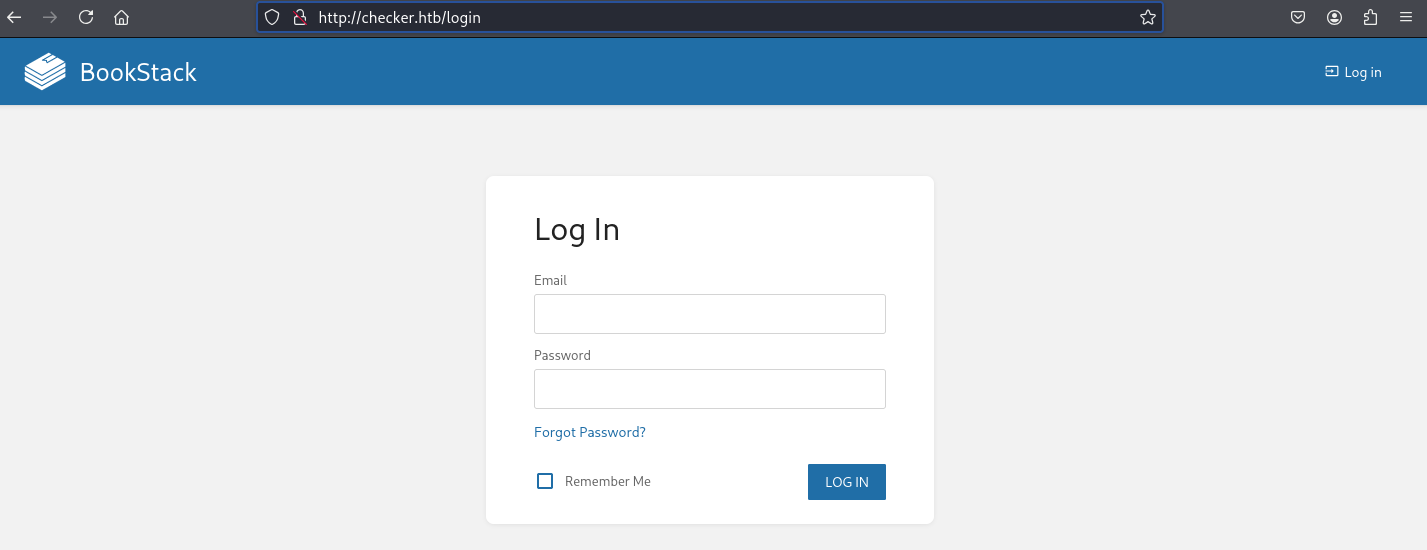
Task: Bookmark this page with the star icon
Action: pos(1147,17)
